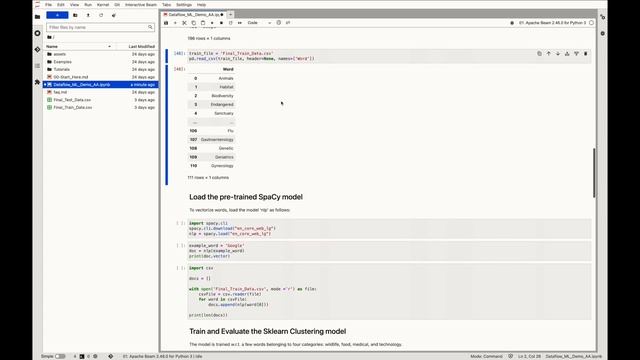Open the Kernel menu
This screenshot has height=360, width=640.
103,4
